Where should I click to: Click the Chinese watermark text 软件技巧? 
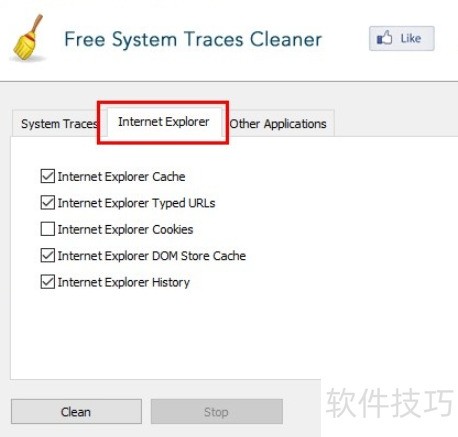click(390, 403)
